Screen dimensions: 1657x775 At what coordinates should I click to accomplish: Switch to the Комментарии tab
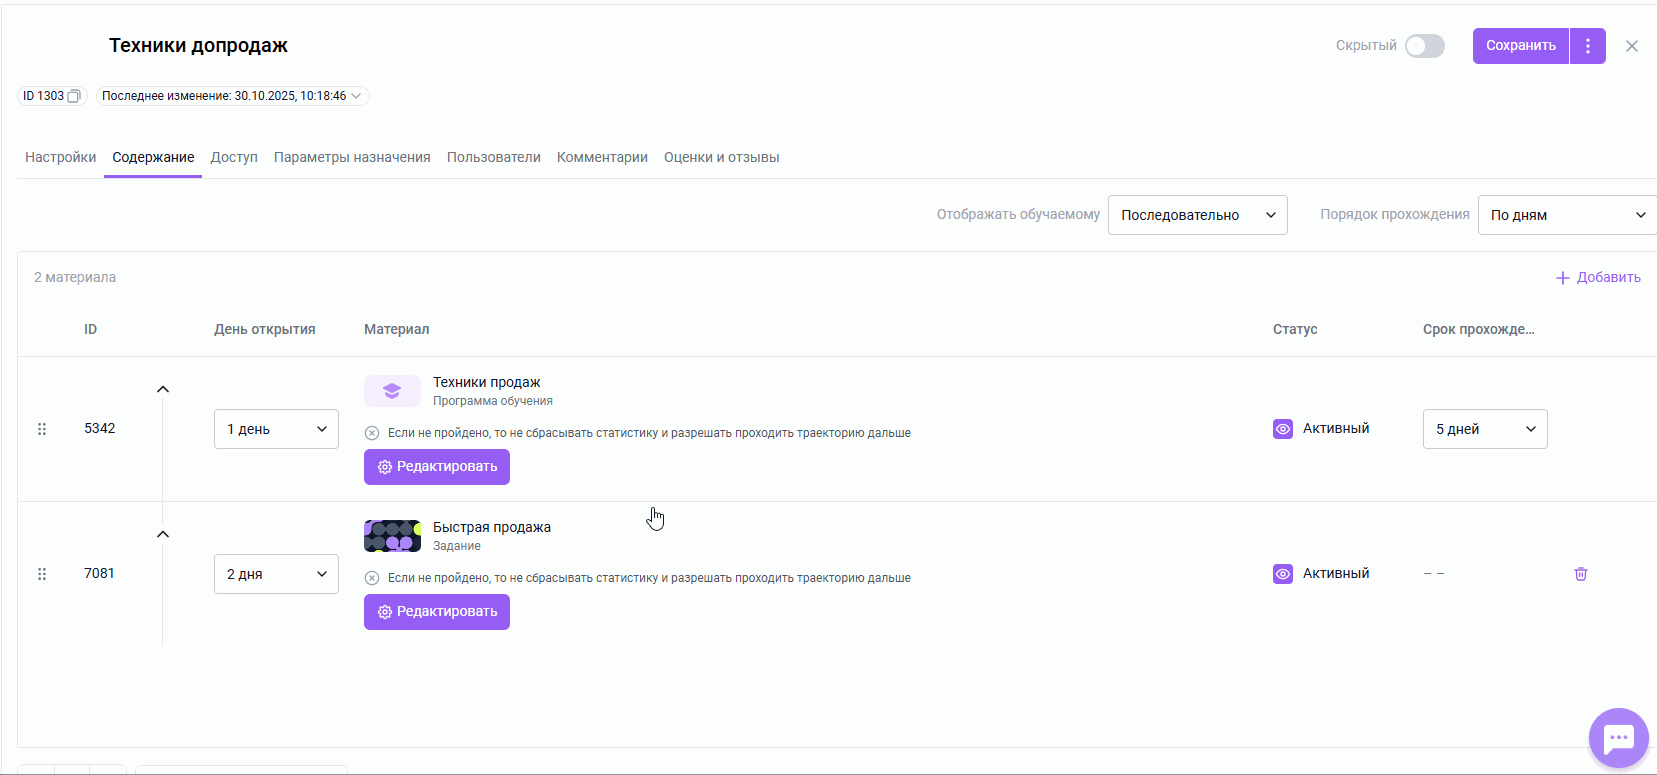(x=602, y=157)
